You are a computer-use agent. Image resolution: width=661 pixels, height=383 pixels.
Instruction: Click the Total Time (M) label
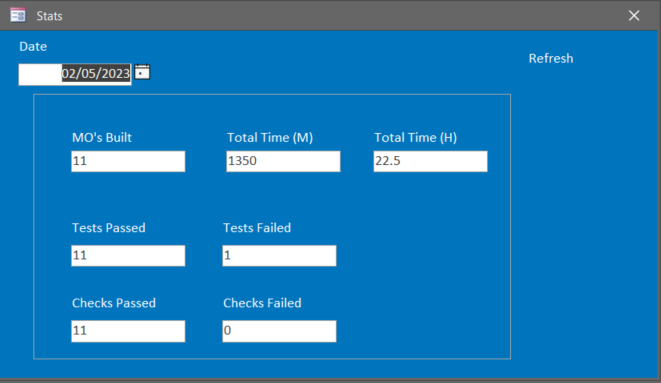pos(270,138)
